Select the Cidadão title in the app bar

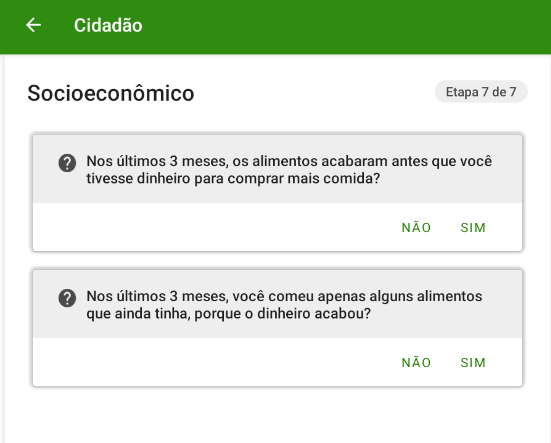pos(108,26)
